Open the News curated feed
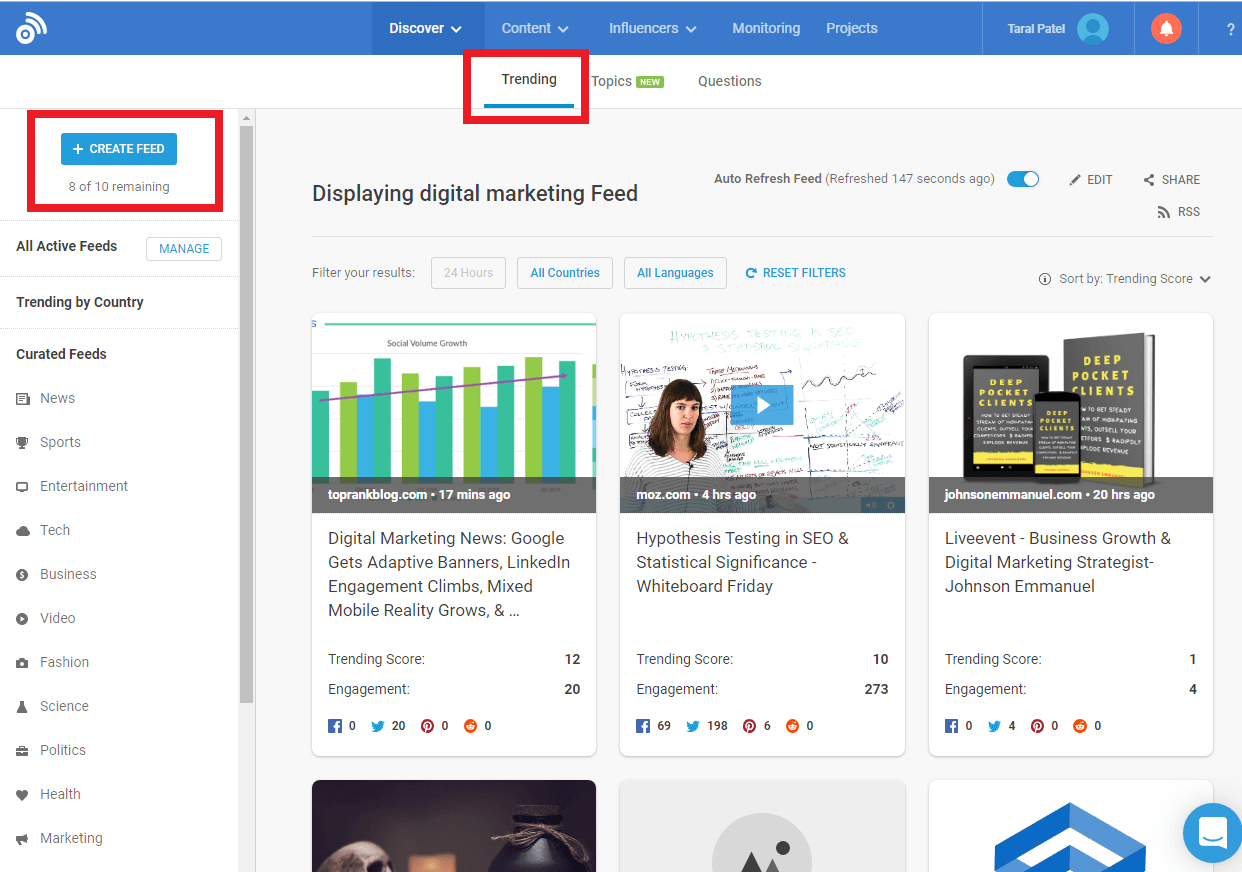This screenshot has height=872, width=1242. click(x=57, y=398)
